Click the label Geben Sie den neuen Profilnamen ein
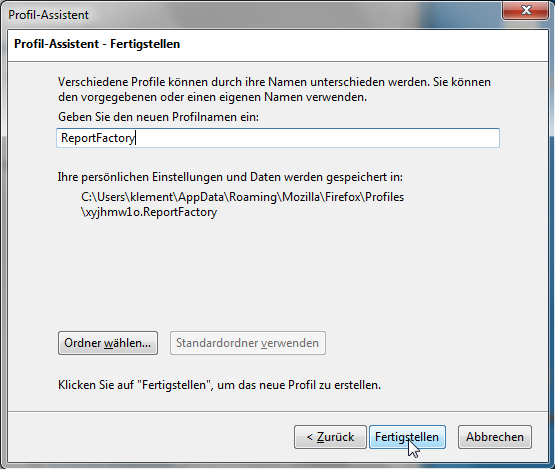The height and width of the screenshot is (469, 555). [158, 117]
